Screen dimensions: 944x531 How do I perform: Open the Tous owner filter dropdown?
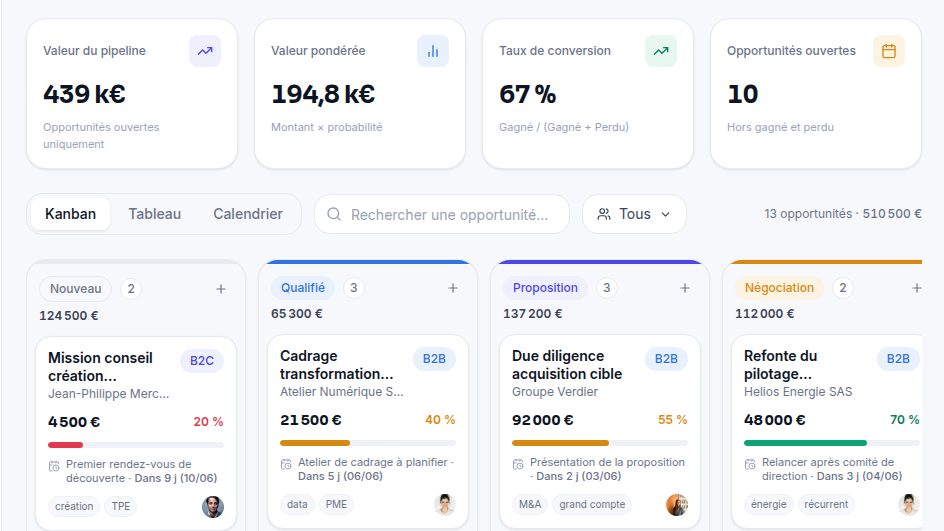click(x=634, y=214)
